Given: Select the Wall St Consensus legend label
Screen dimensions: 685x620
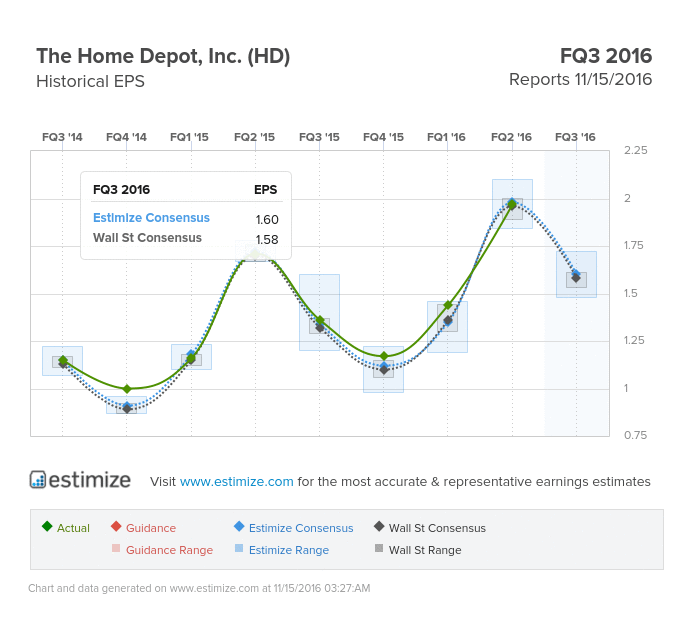Looking at the screenshot, I should click(437, 528).
